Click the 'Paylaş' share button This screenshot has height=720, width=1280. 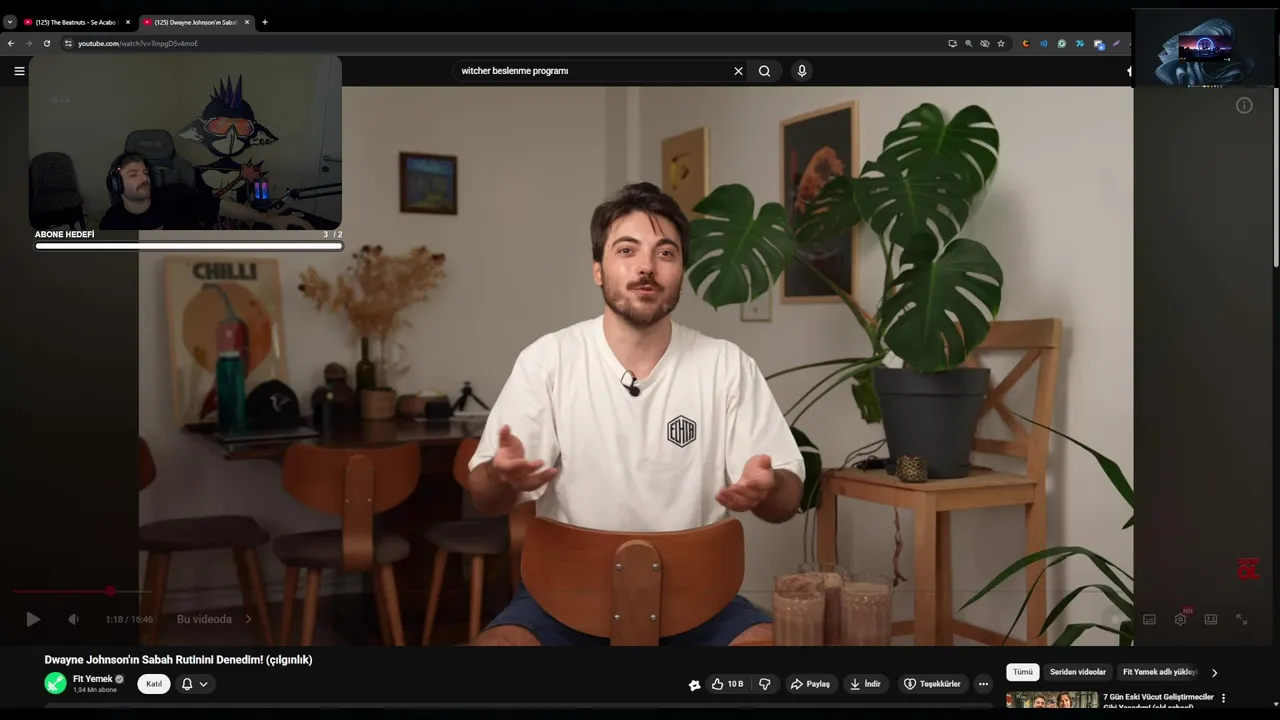click(x=810, y=684)
